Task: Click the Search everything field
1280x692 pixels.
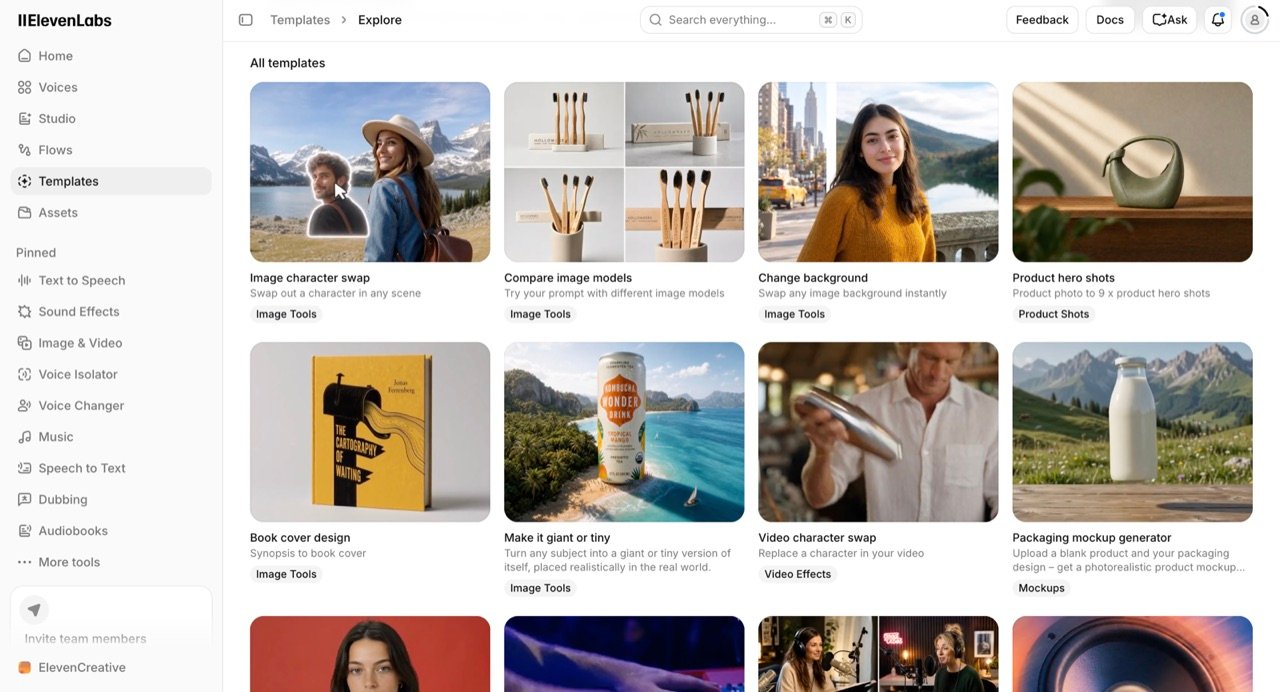Action: coord(751,20)
